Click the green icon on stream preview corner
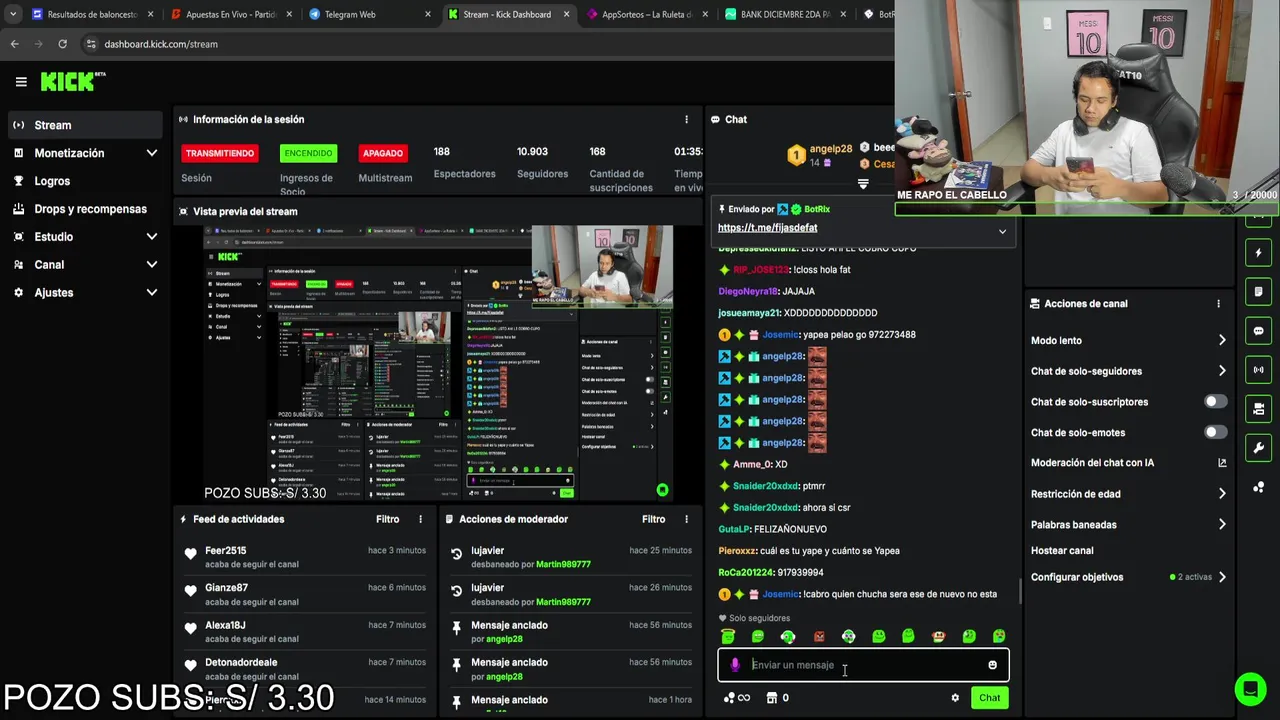1280x720 pixels. click(662, 489)
